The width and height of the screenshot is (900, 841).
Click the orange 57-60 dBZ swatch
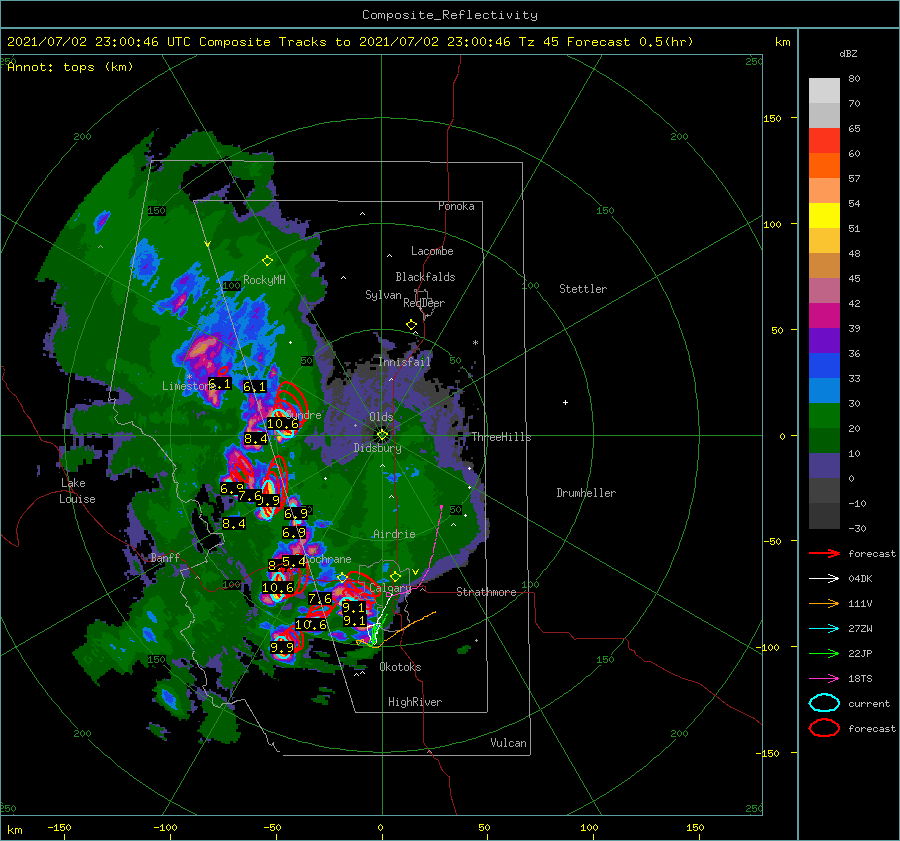tap(824, 166)
